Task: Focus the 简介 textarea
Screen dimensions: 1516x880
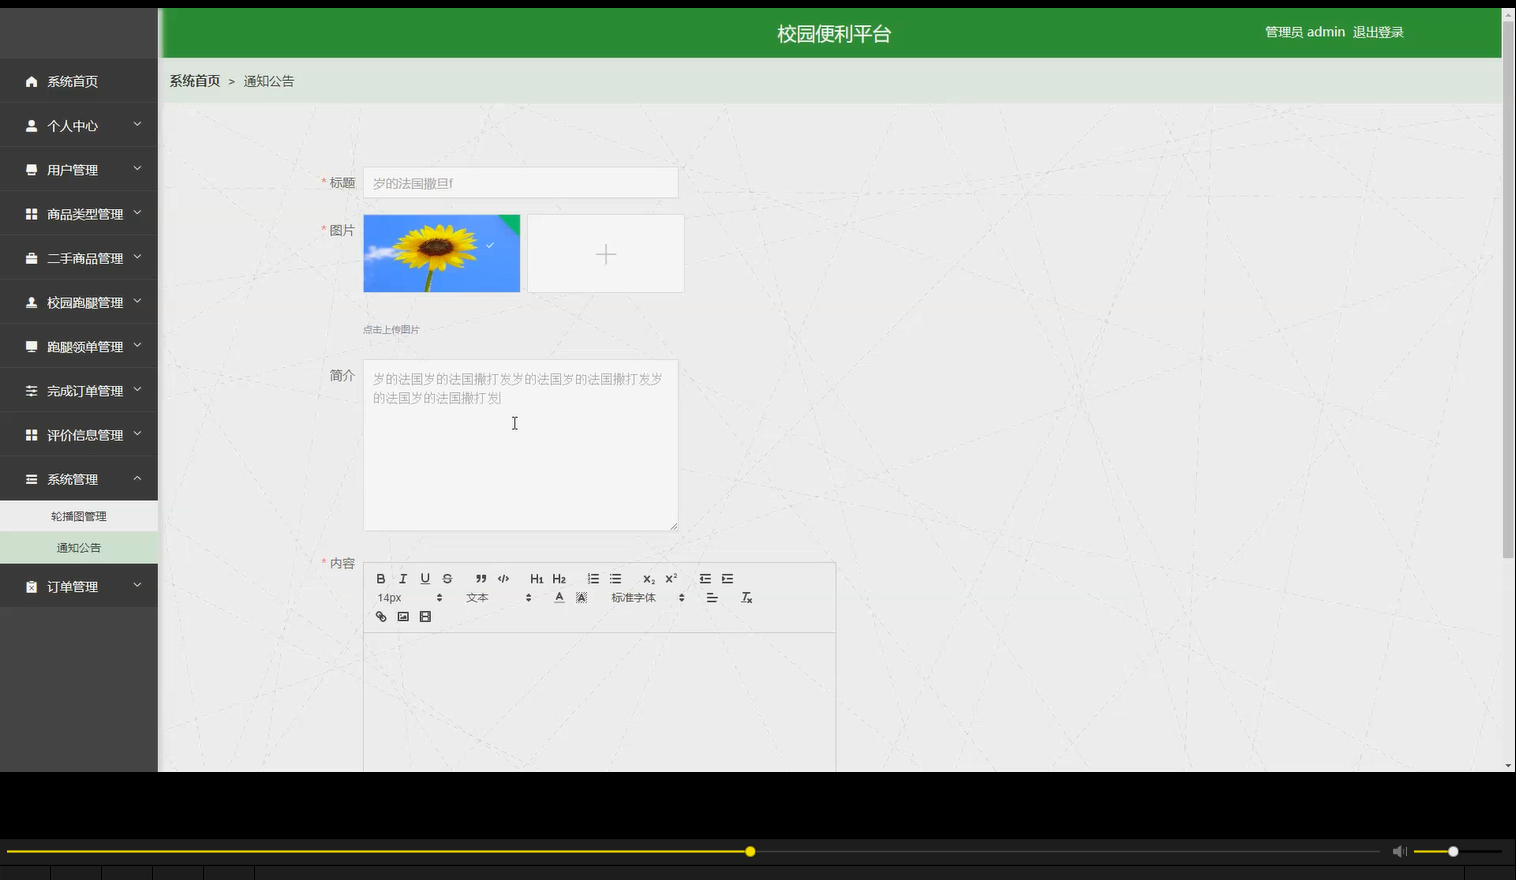Action: pyautogui.click(x=520, y=445)
